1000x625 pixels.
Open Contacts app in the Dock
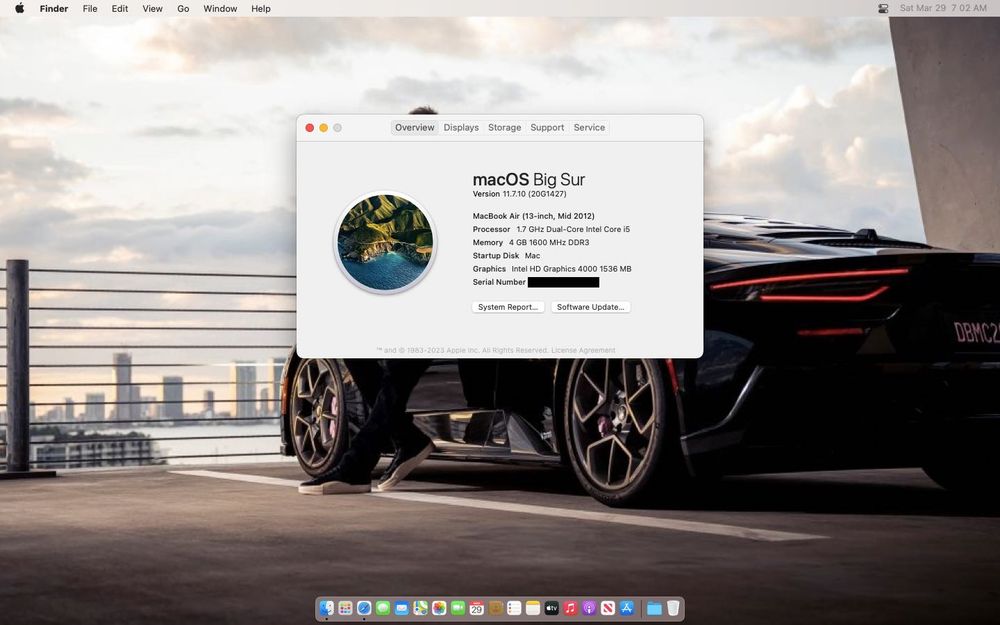pos(496,608)
